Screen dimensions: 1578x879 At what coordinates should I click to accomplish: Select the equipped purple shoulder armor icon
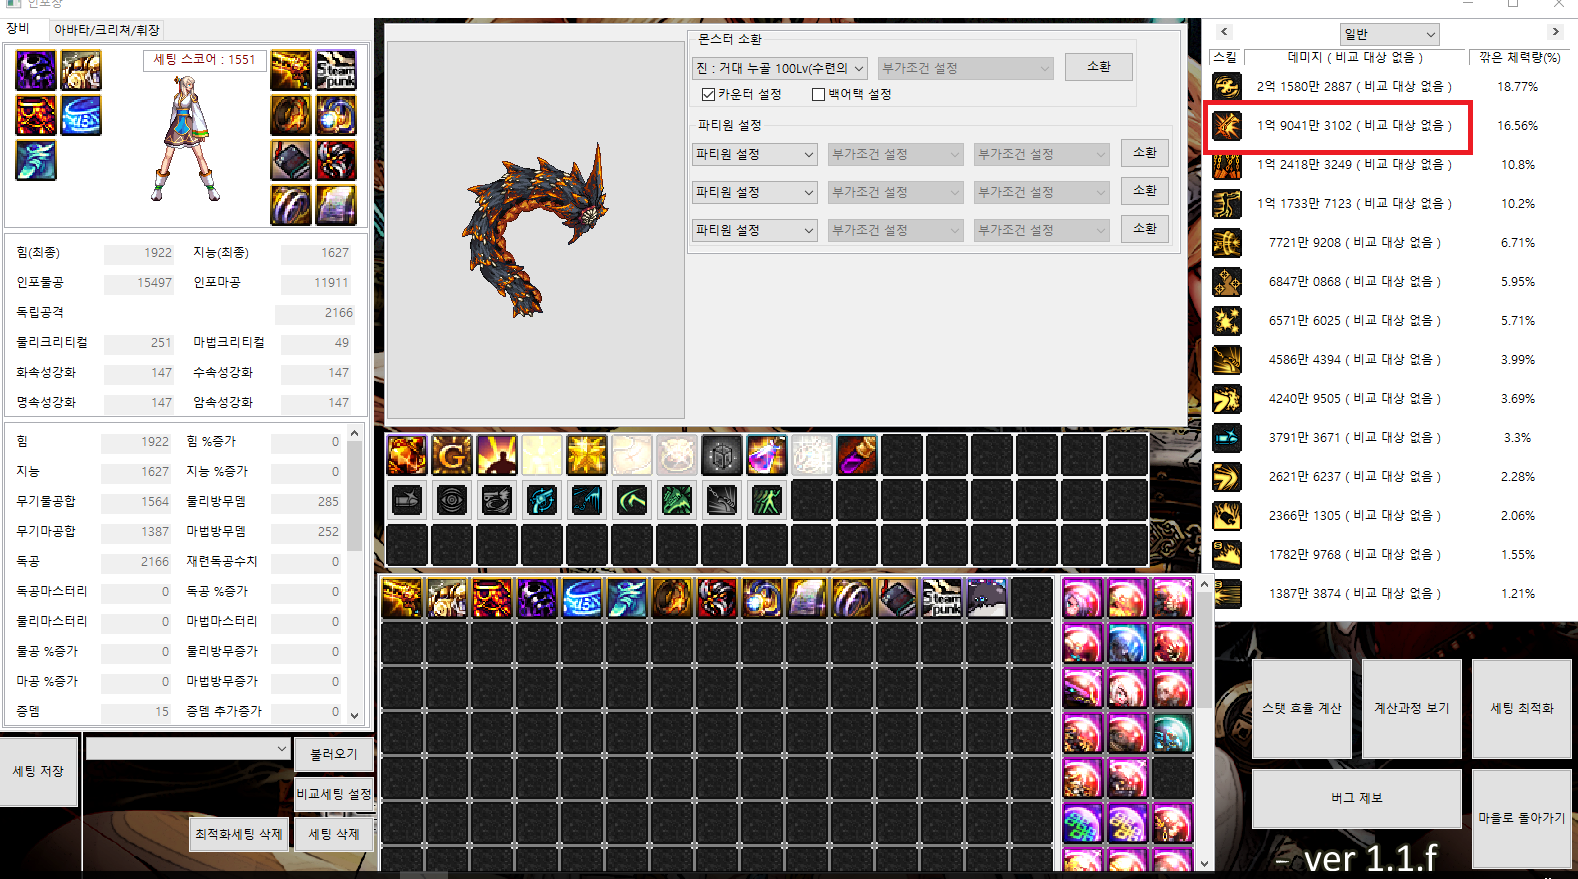36,70
